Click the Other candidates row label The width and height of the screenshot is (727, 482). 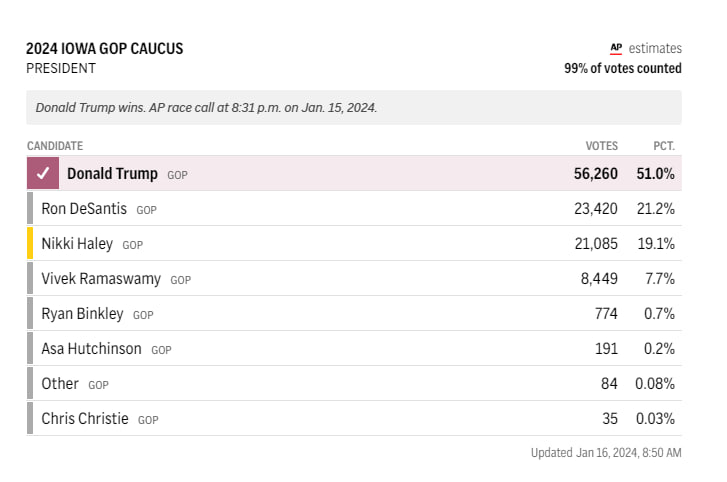60,384
